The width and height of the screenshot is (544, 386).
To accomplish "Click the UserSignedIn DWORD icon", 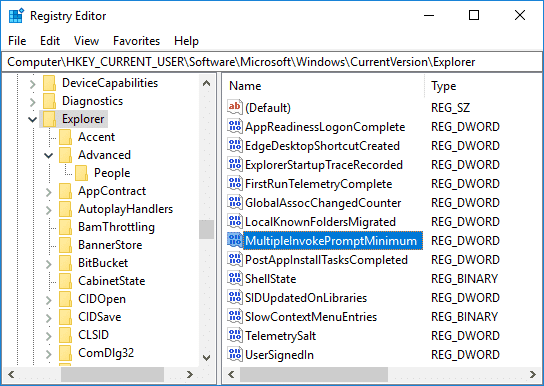I will click(x=235, y=354).
